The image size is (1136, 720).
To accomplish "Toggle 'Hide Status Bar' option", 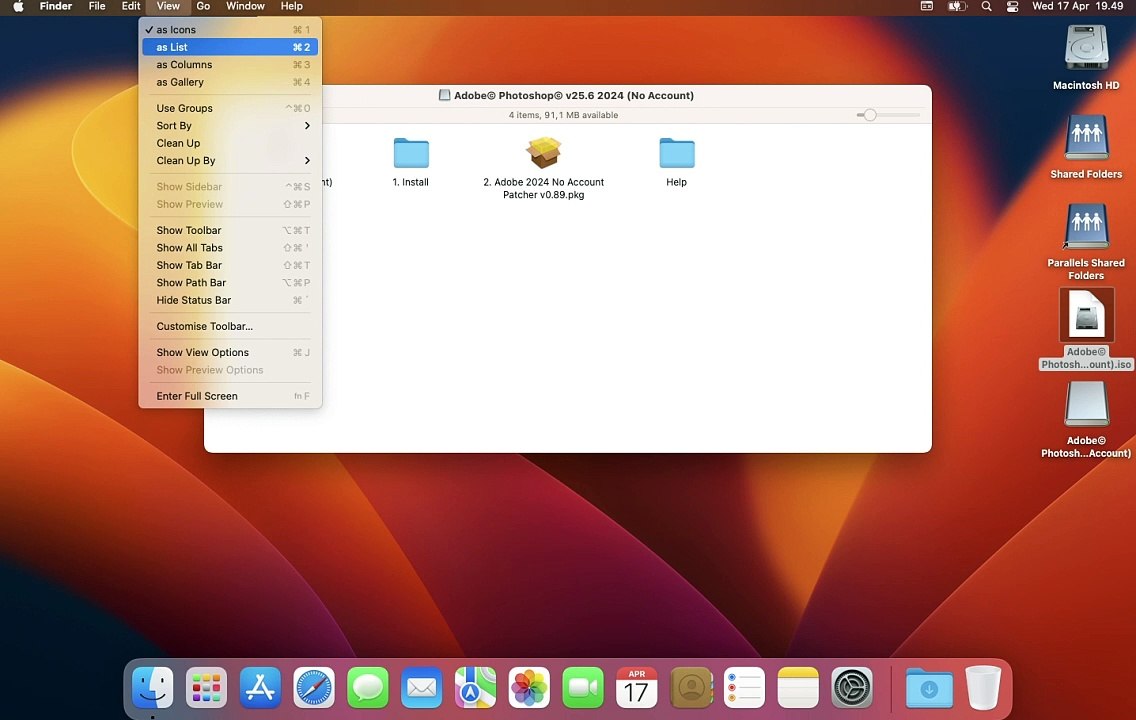I will (230, 300).
